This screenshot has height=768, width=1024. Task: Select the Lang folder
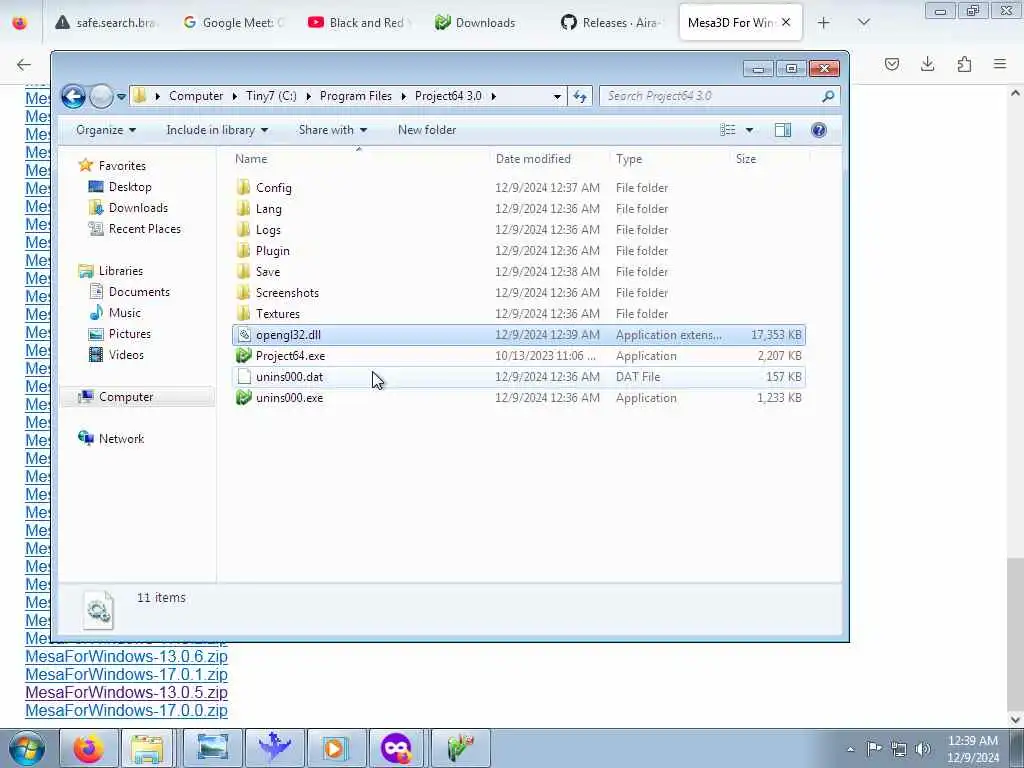[x=519, y=209]
